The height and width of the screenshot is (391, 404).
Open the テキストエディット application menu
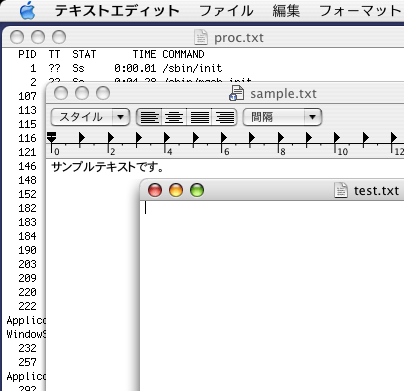pos(117,11)
